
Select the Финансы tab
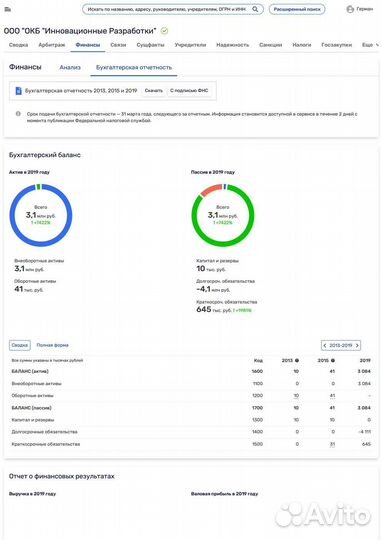coord(87,45)
